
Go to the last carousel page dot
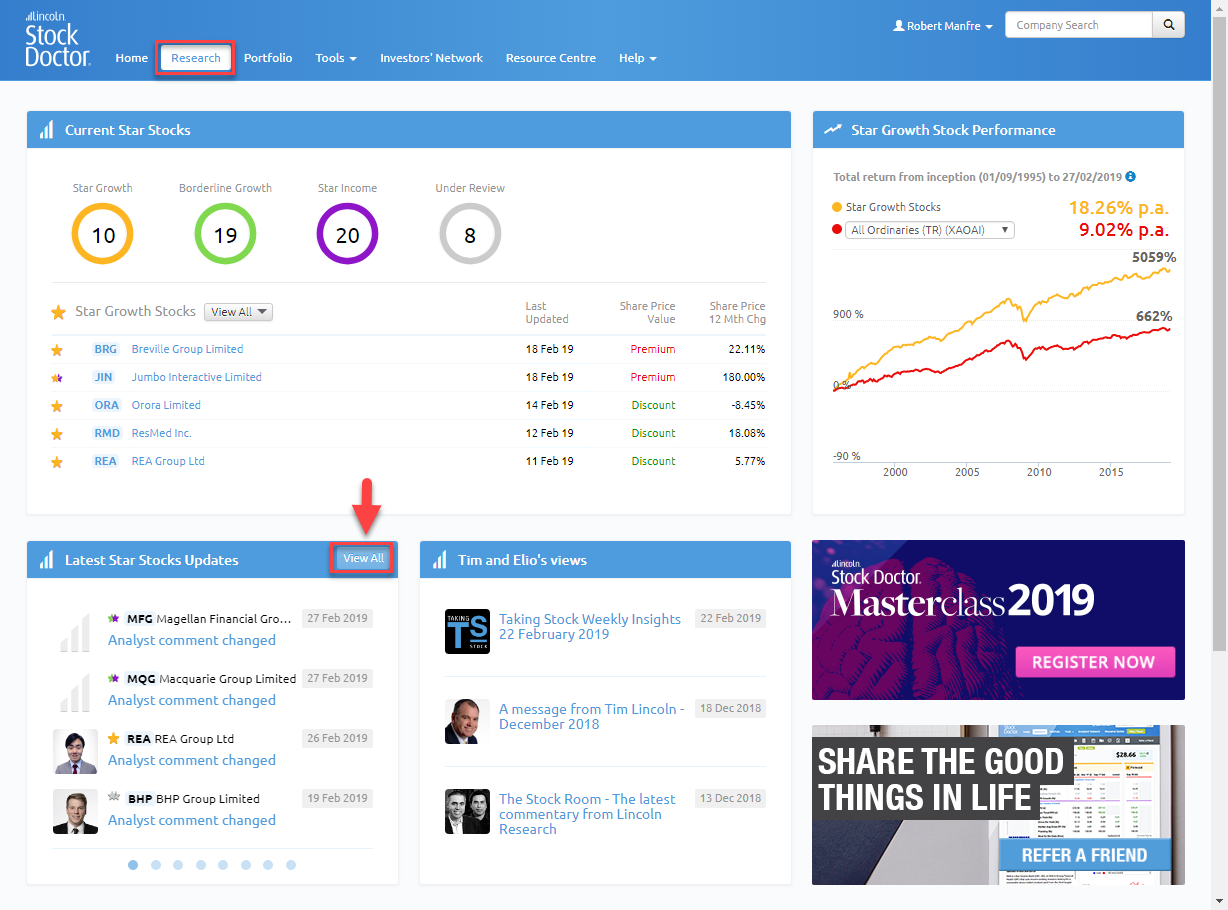click(x=291, y=865)
